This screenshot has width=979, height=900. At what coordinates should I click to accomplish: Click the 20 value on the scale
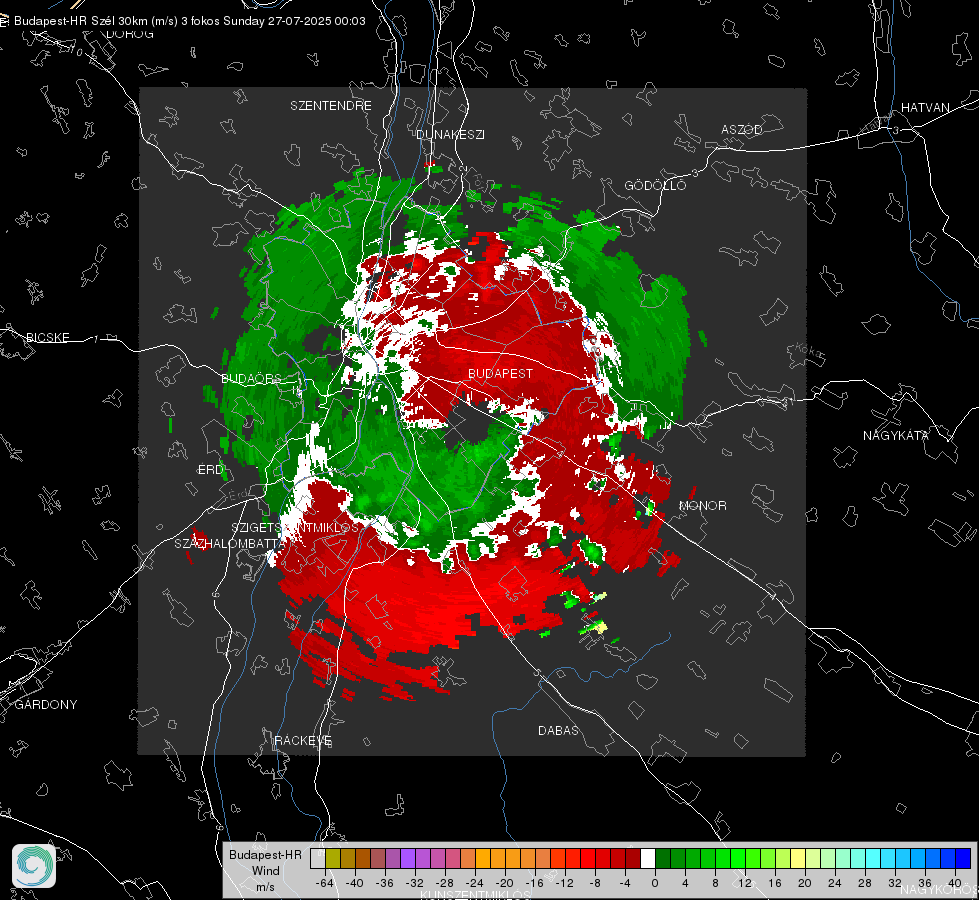(804, 883)
